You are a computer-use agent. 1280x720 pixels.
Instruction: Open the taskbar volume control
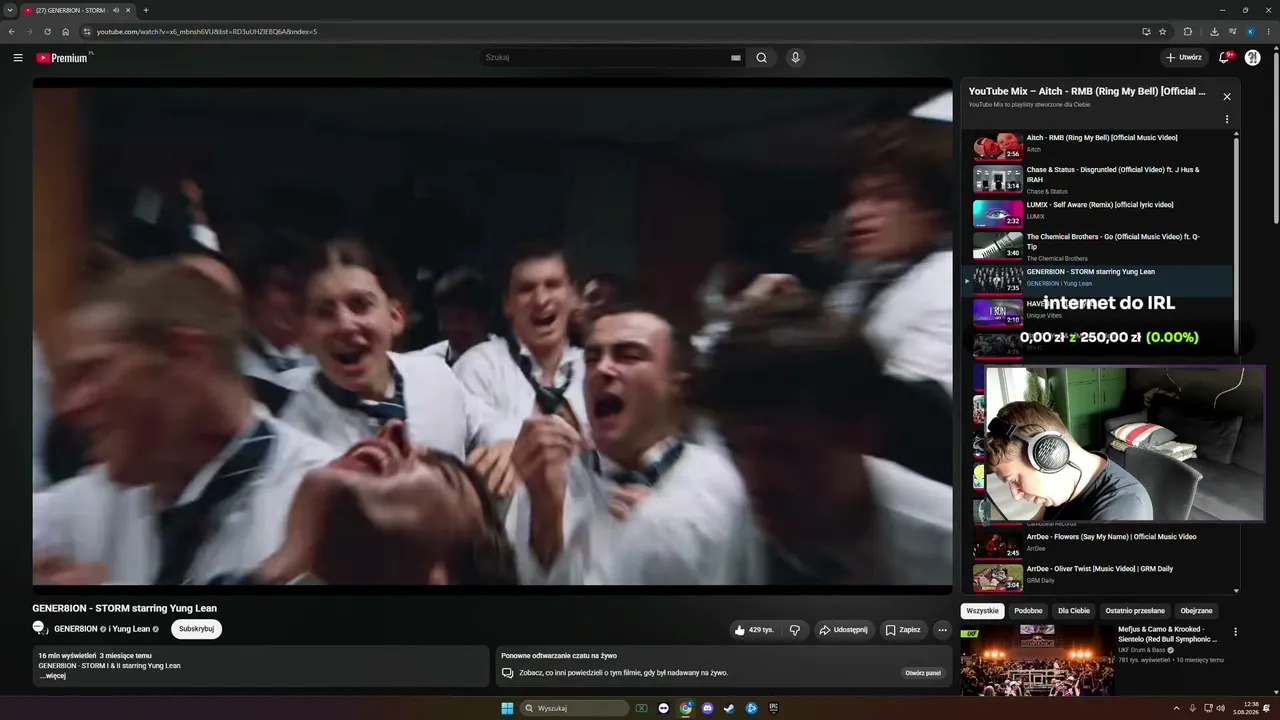pos(1220,709)
